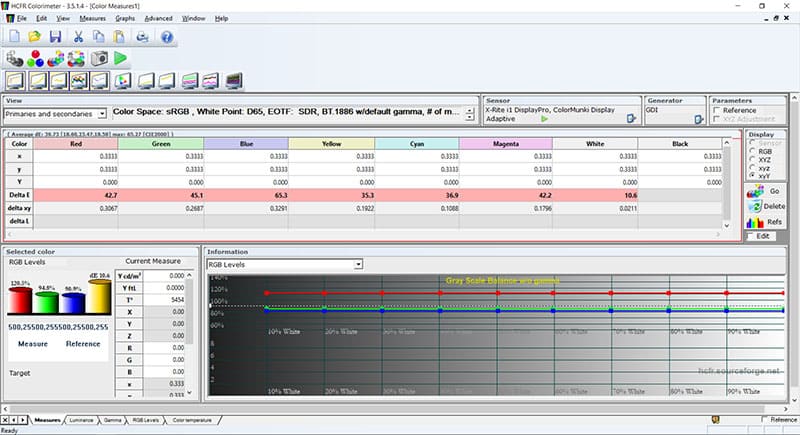Click the Print toolbar icon
Image resolution: width=800 pixels, height=435 pixels.
pyautogui.click(x=142, y=37)
